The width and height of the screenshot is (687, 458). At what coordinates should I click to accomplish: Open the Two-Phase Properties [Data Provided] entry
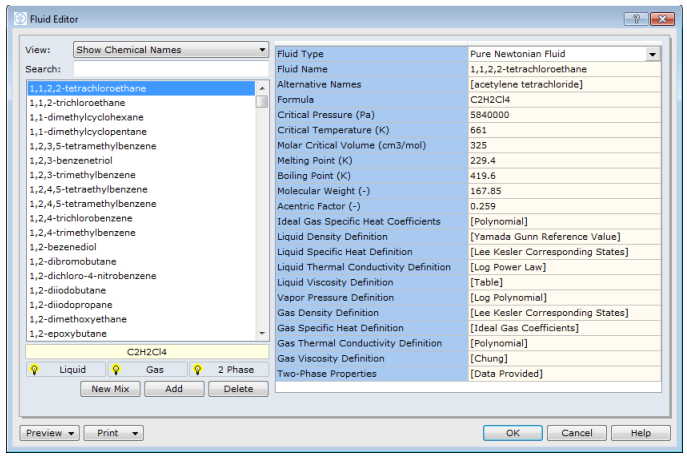tap(564, 374)
